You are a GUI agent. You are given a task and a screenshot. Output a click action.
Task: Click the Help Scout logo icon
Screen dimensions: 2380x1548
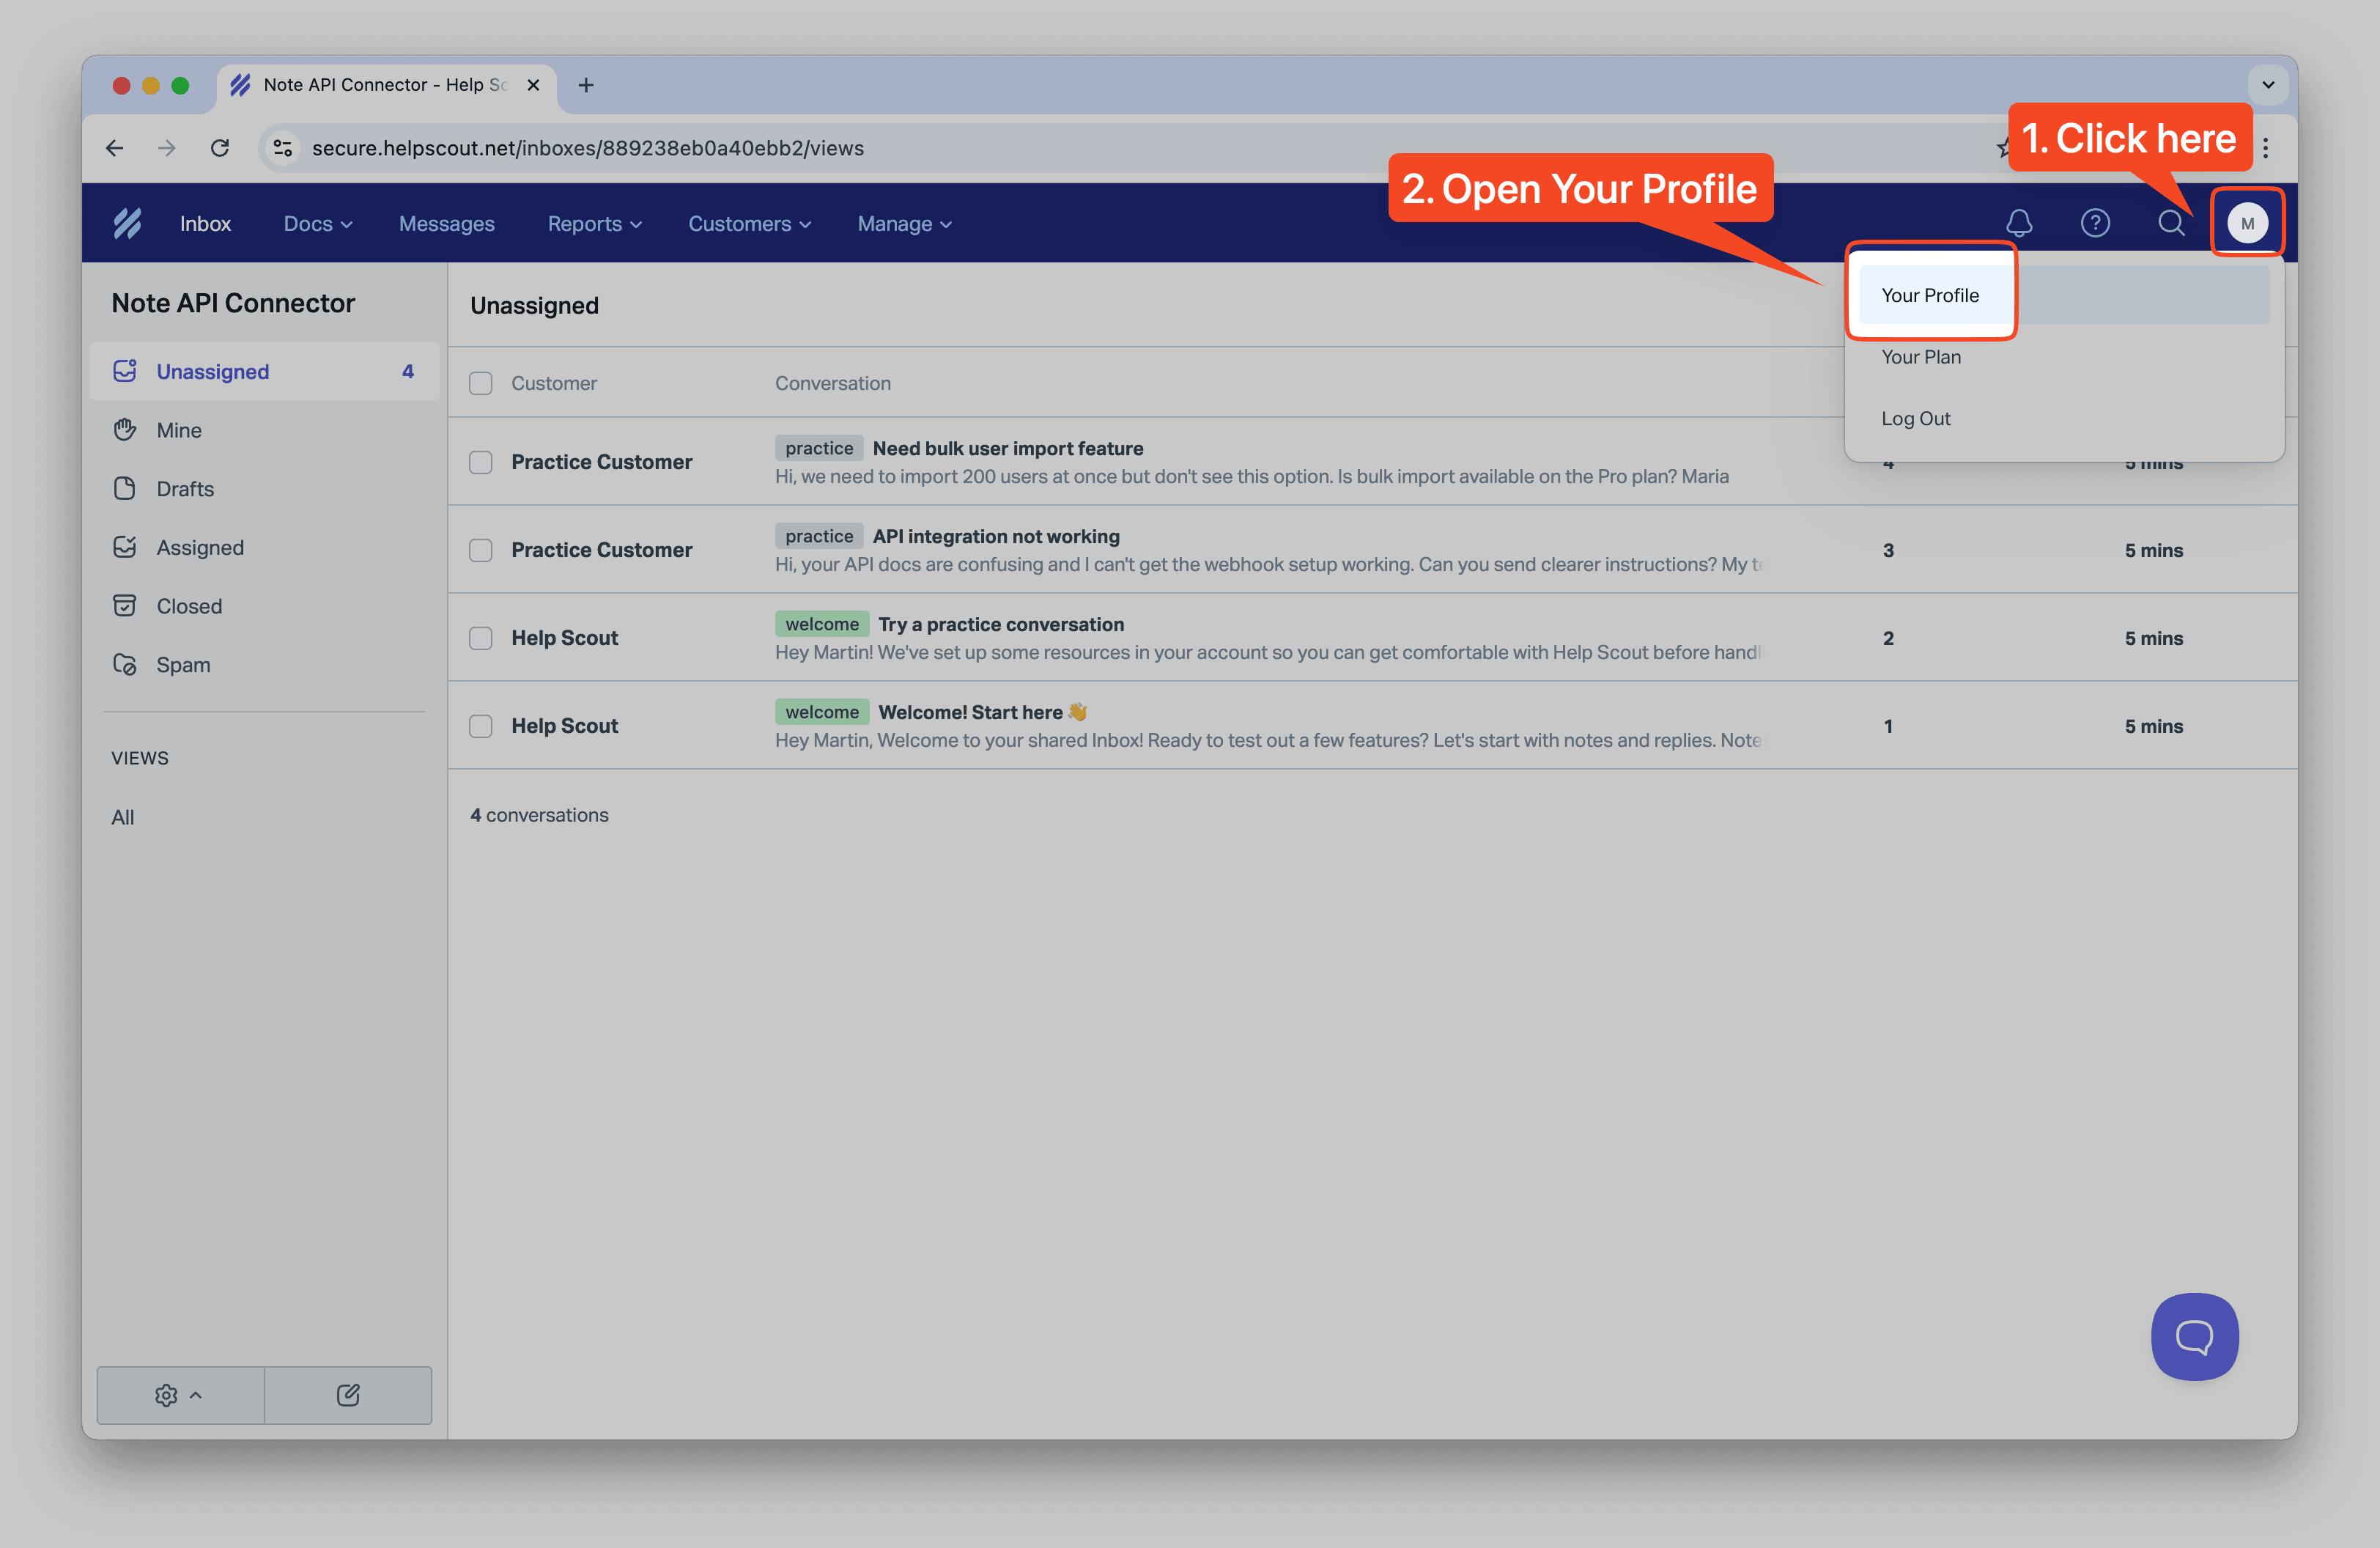127,223
